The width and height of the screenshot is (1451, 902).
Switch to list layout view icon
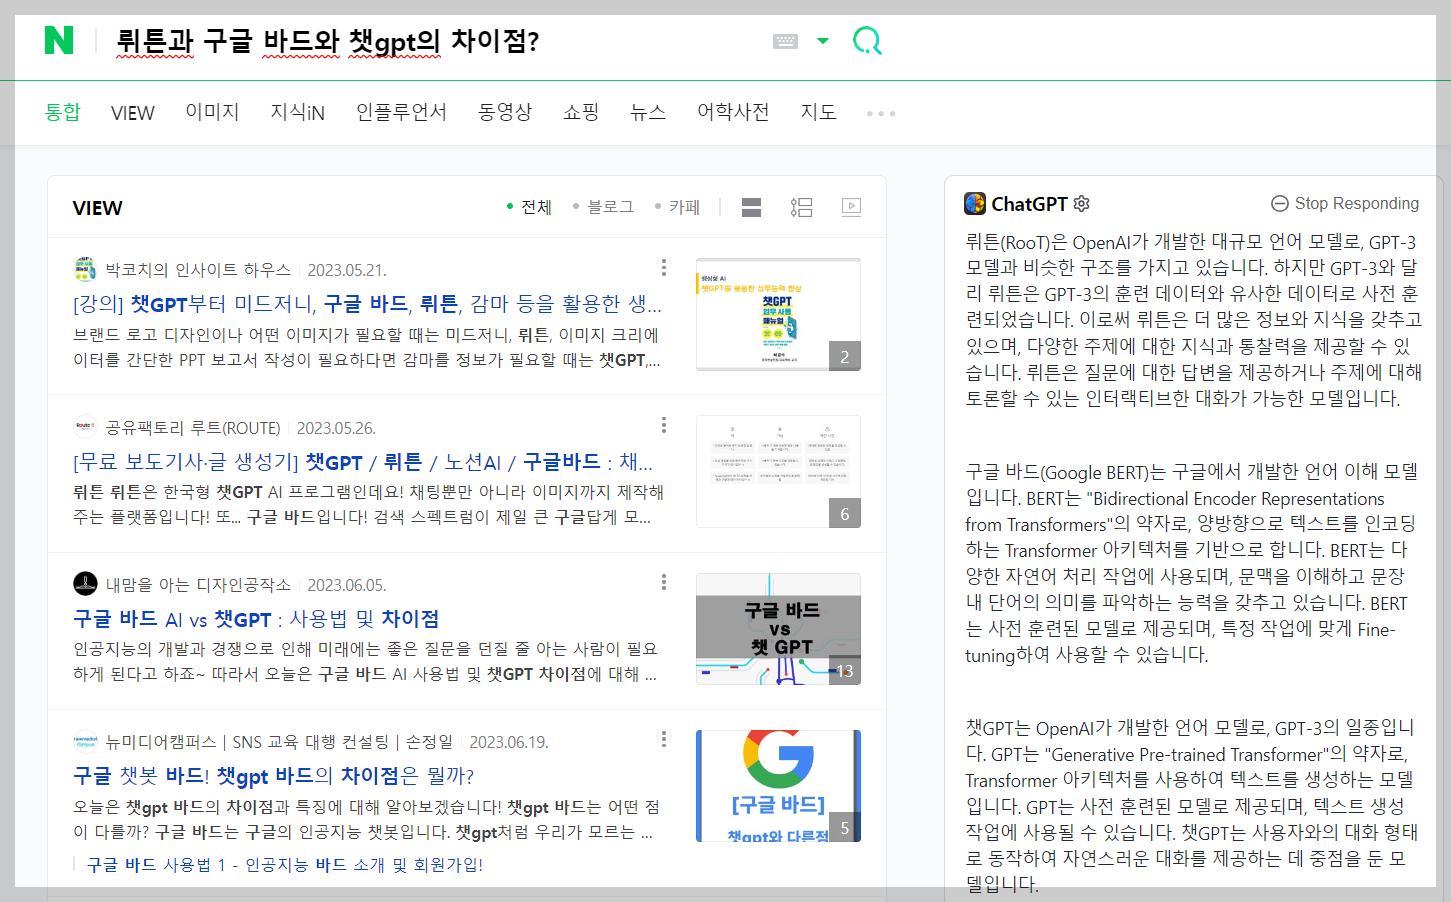[x=801, y=207]
